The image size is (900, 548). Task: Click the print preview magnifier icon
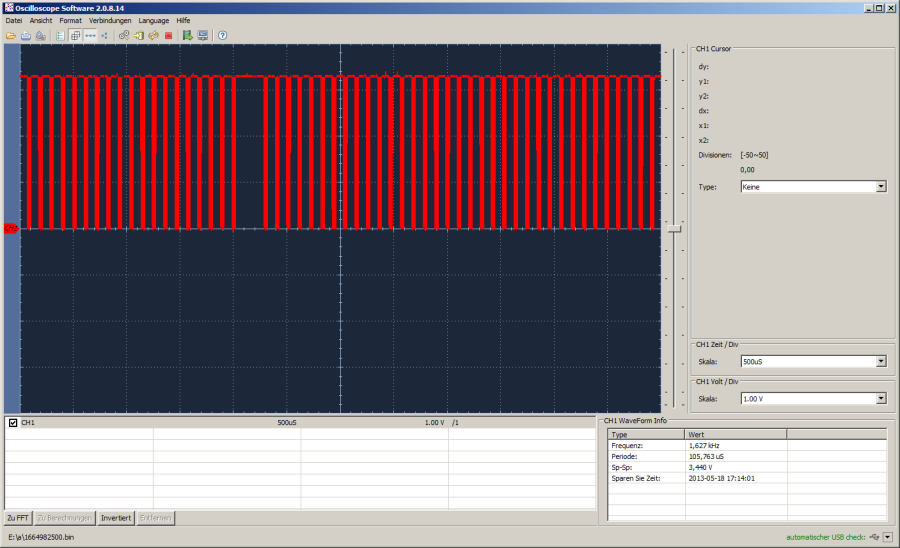[x=39, y=35]
